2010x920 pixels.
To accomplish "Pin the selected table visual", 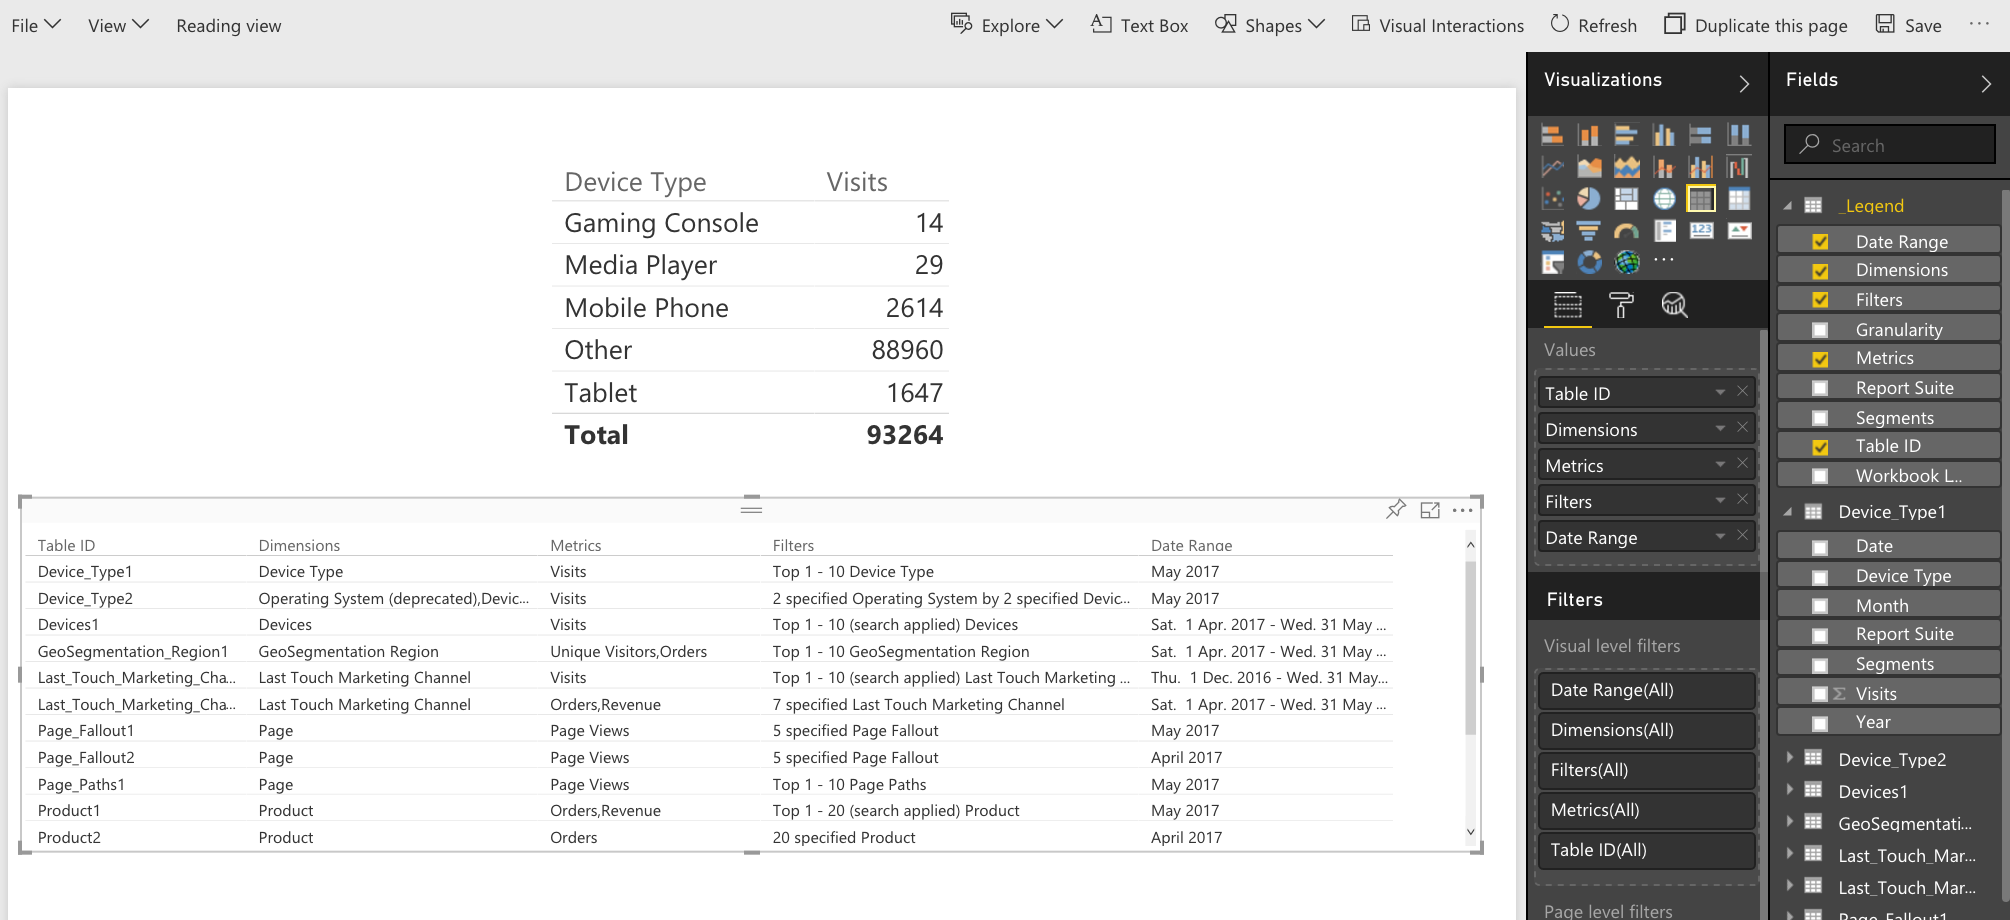I will click(x=1396, y=510).
